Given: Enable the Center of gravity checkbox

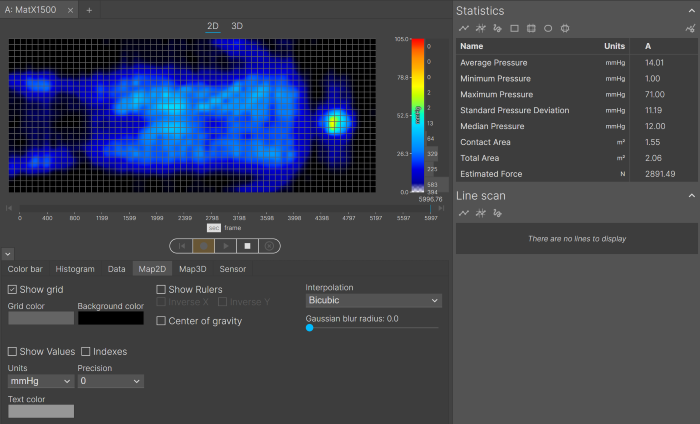Looking at the screenshot, I should 161,321.
